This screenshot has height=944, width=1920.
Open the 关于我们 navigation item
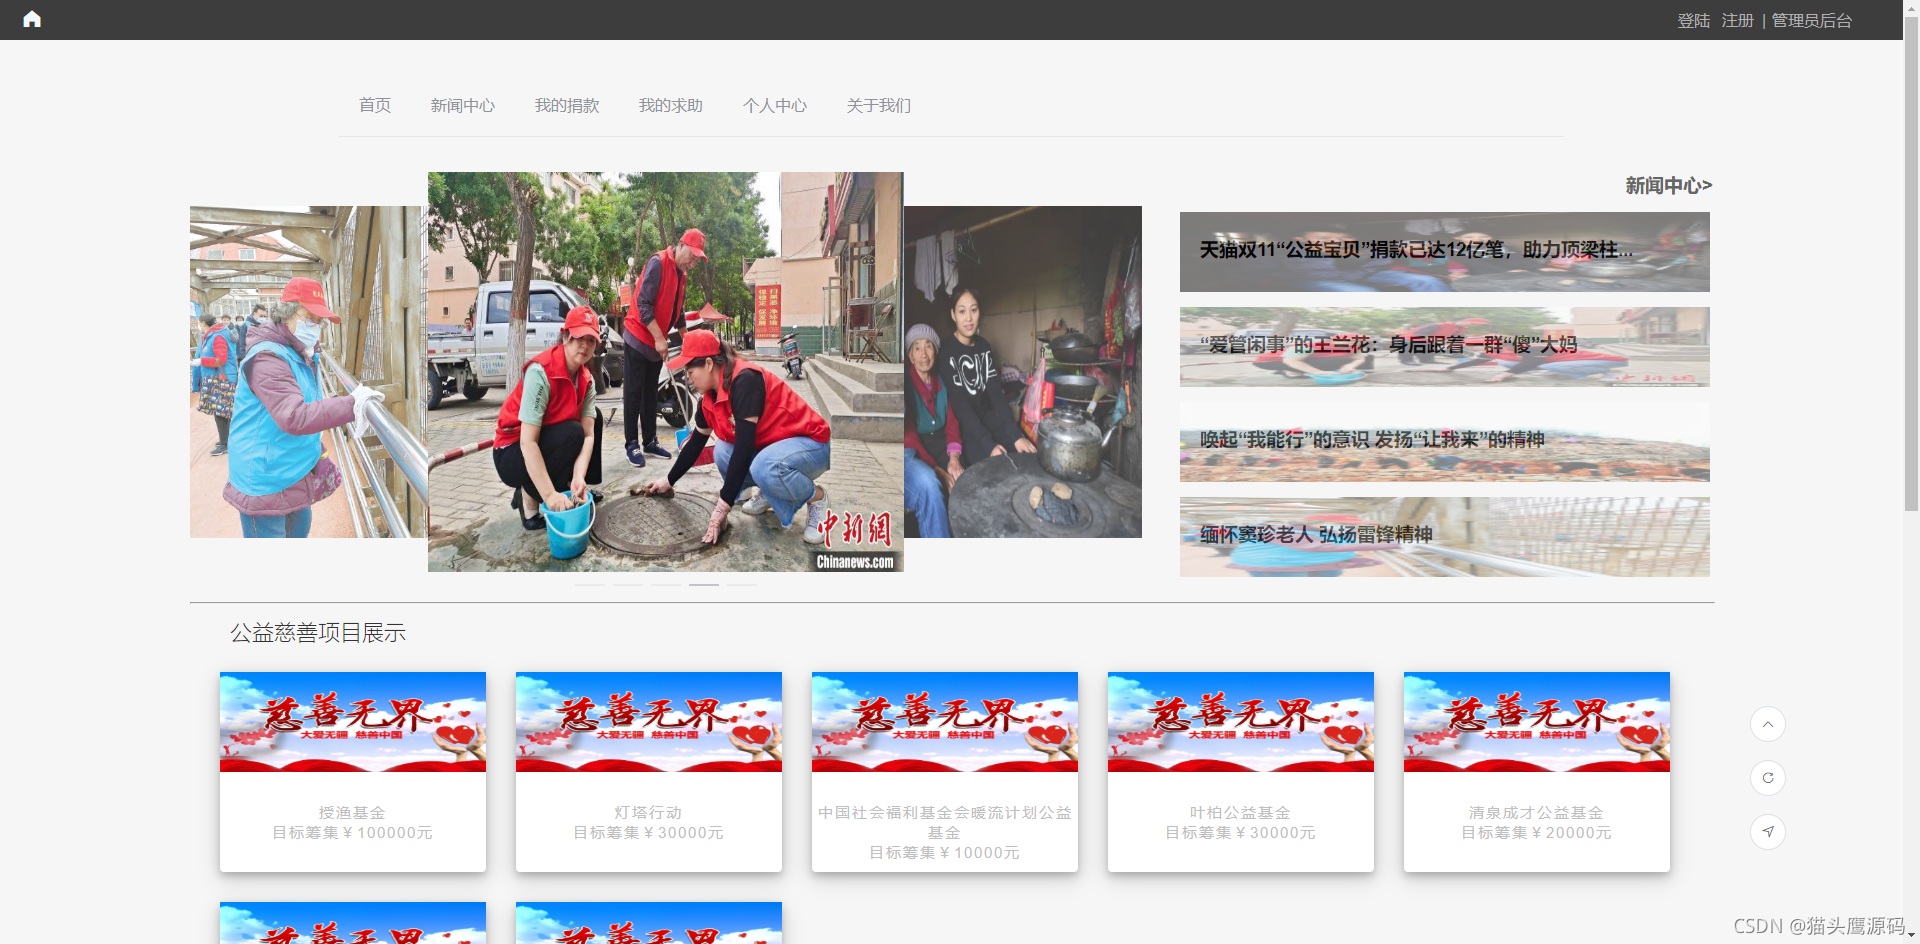[878, 105]
